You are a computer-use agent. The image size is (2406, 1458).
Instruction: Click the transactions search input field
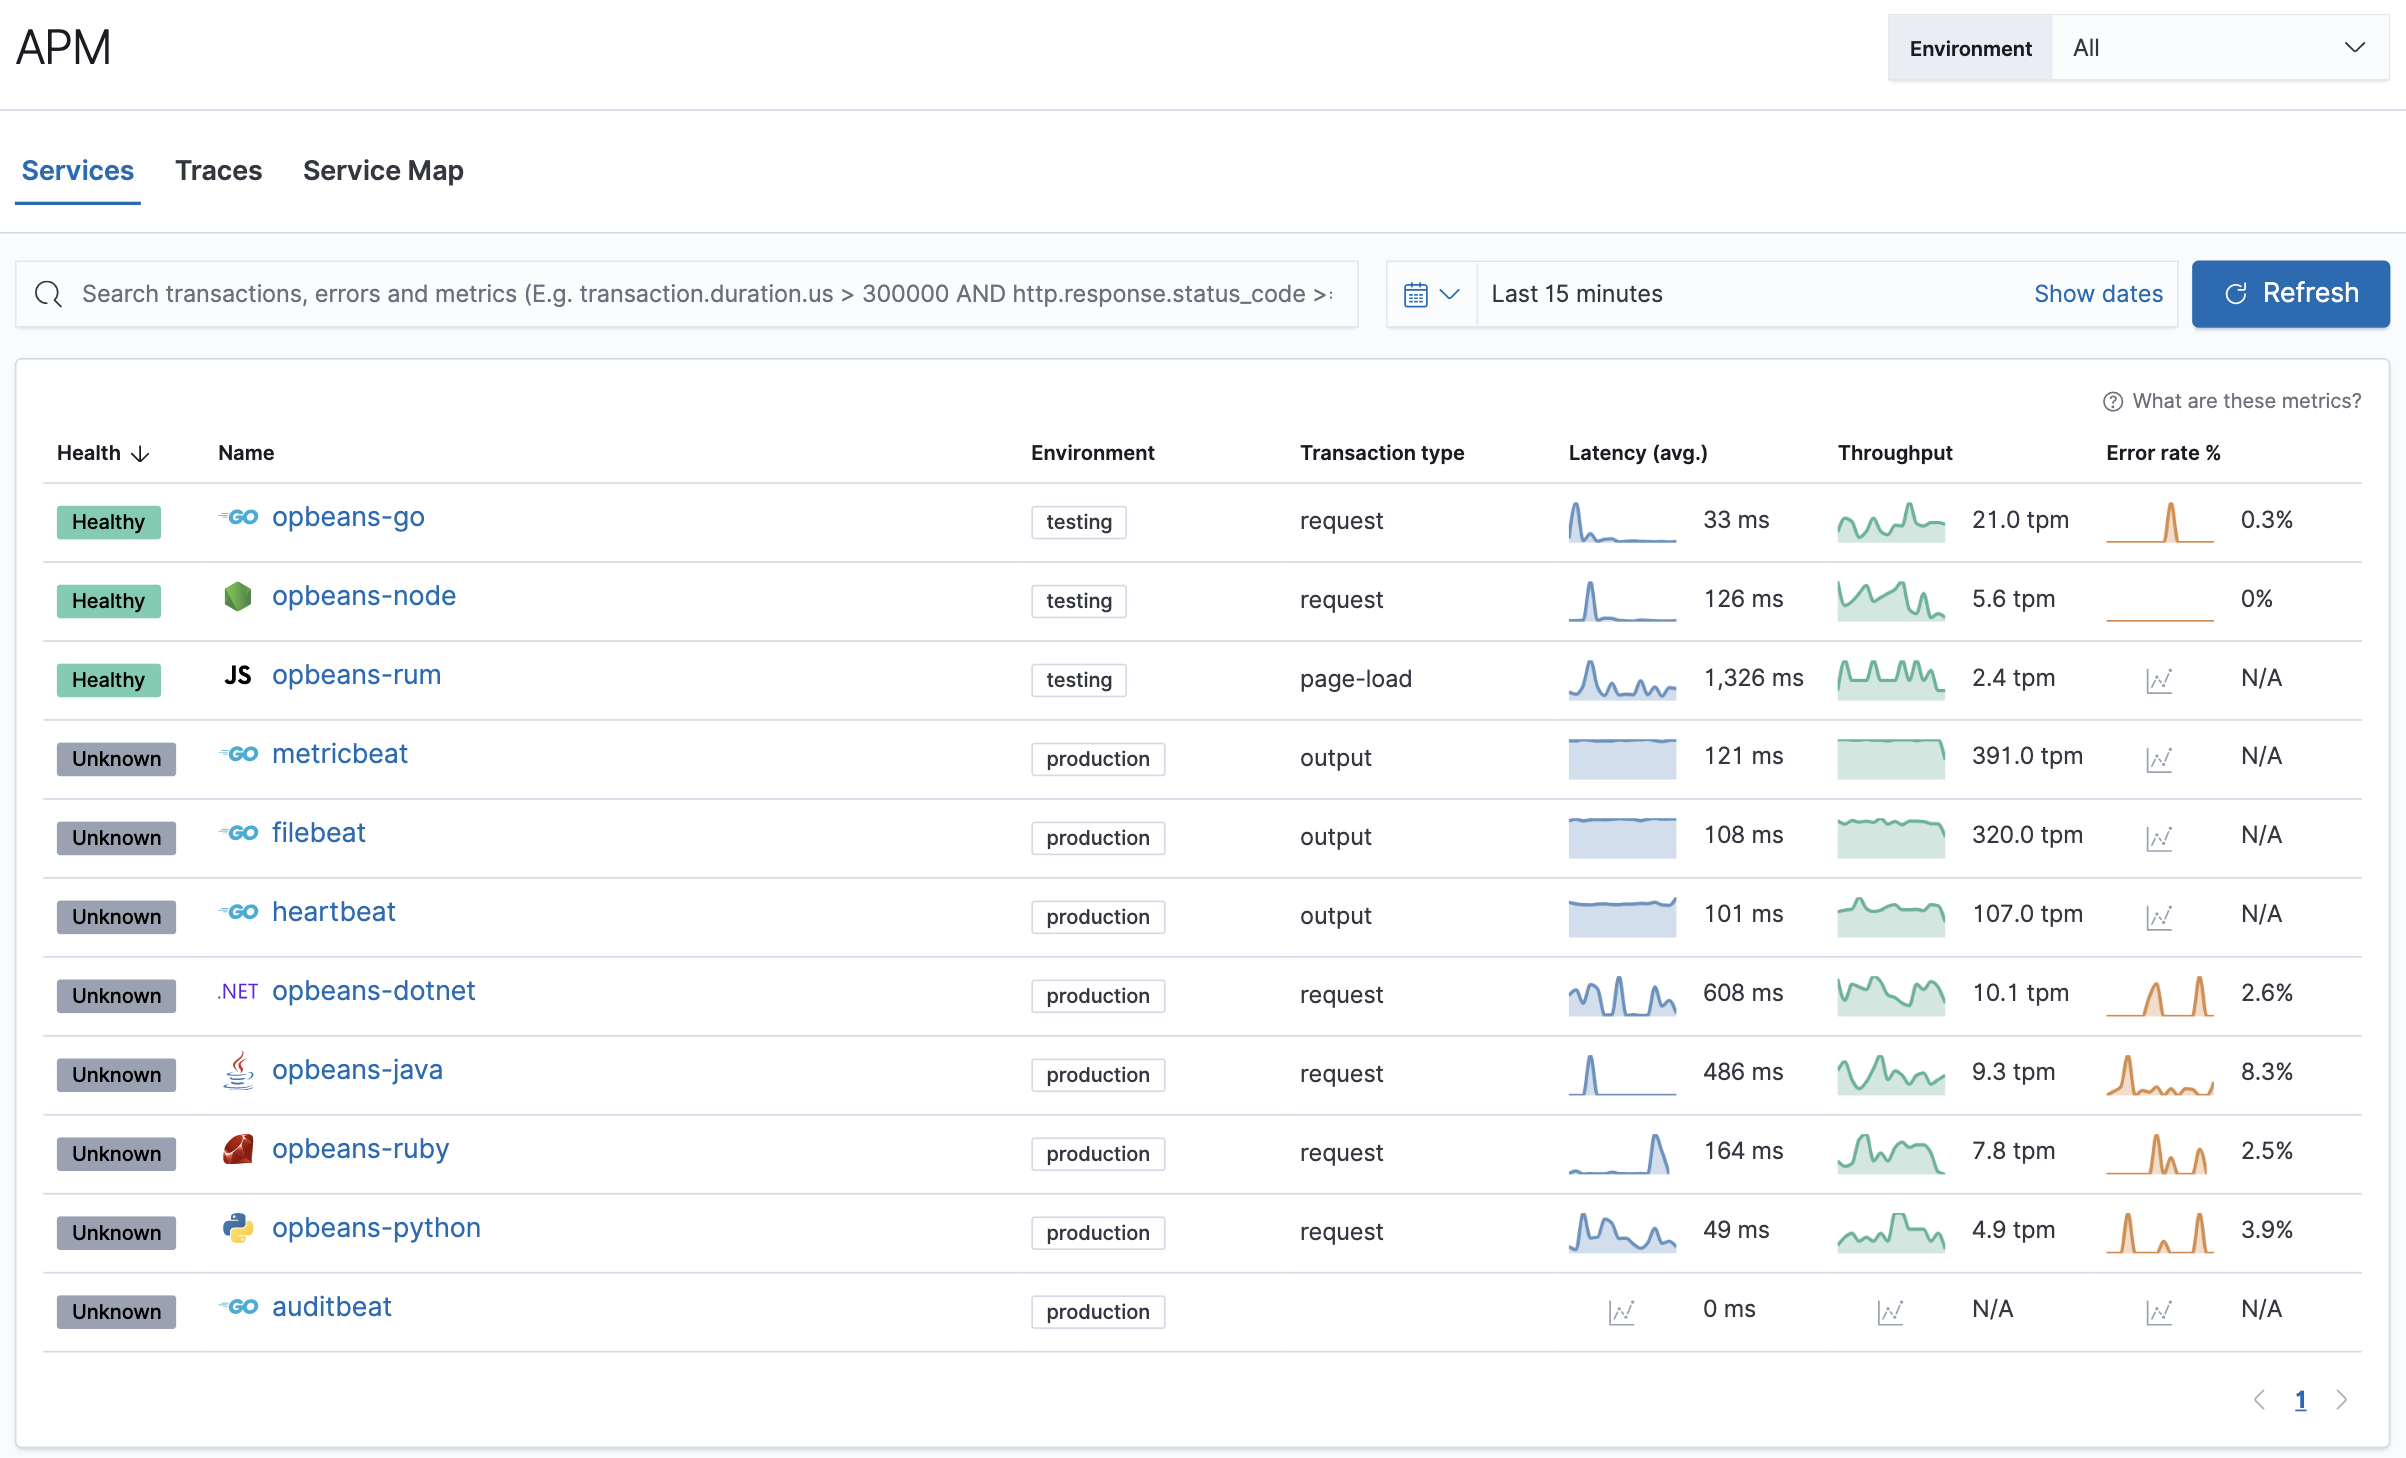pos(700,294)
